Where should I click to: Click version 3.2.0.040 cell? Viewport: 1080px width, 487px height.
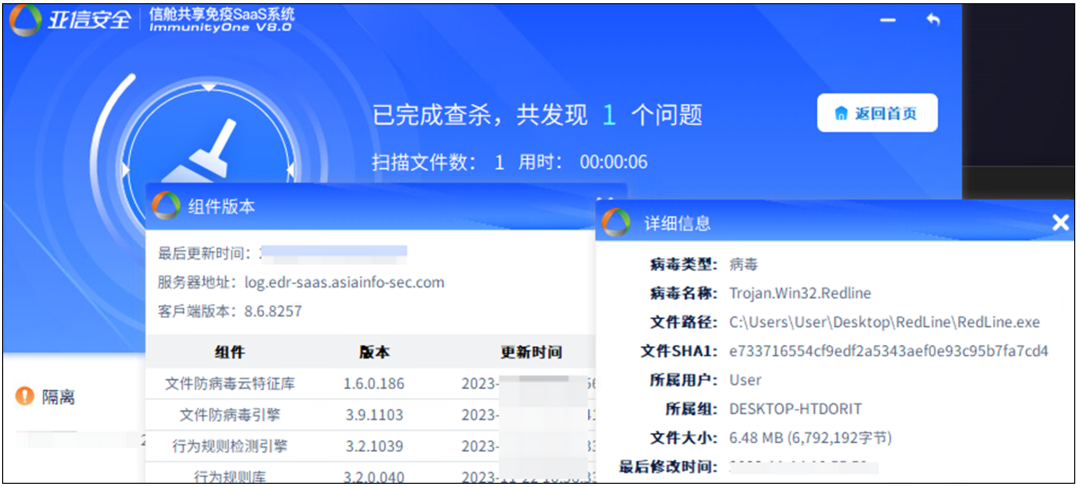374,477
